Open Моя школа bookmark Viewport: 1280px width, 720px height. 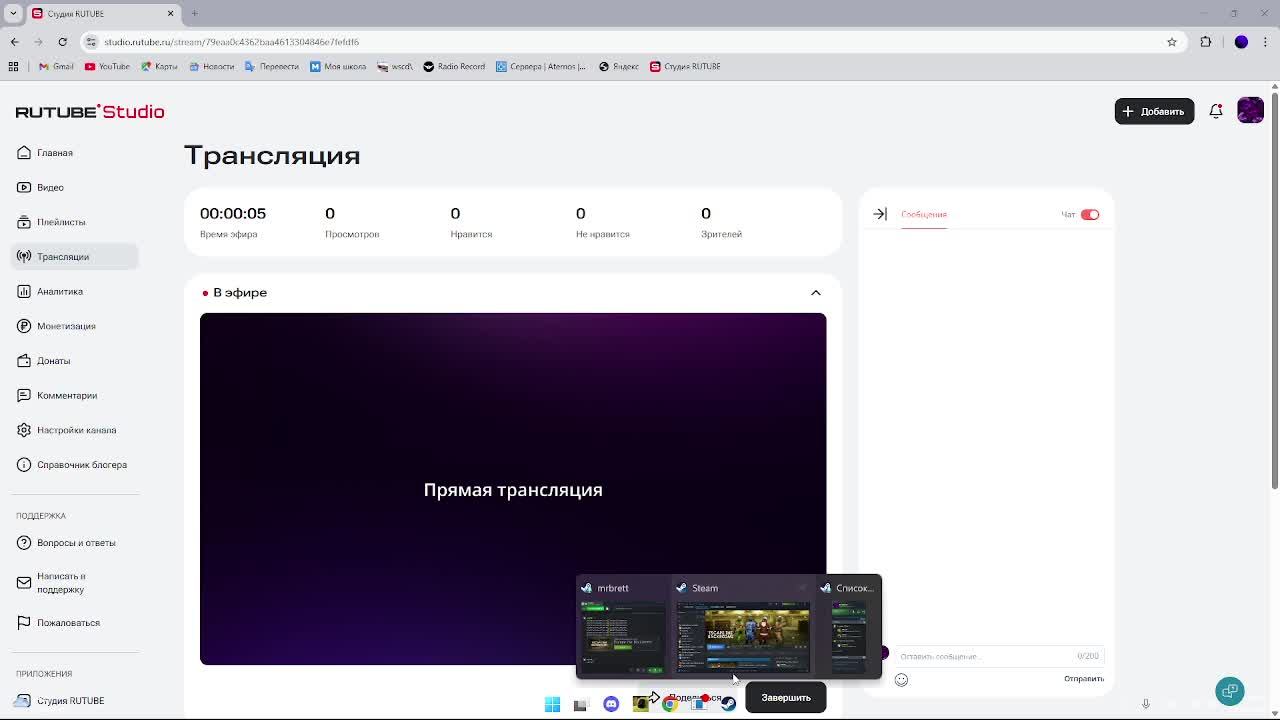coord(337,66)
